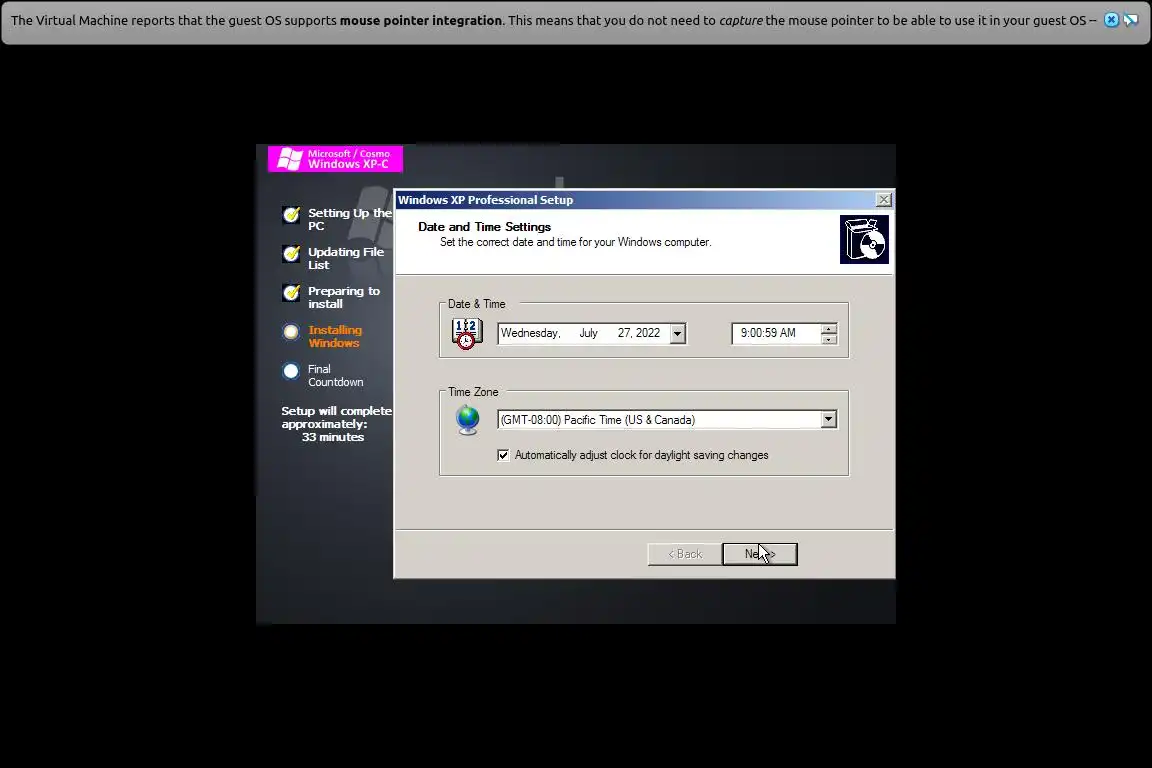Toggle automatic daylight saving adjustment checkbox

503,455
